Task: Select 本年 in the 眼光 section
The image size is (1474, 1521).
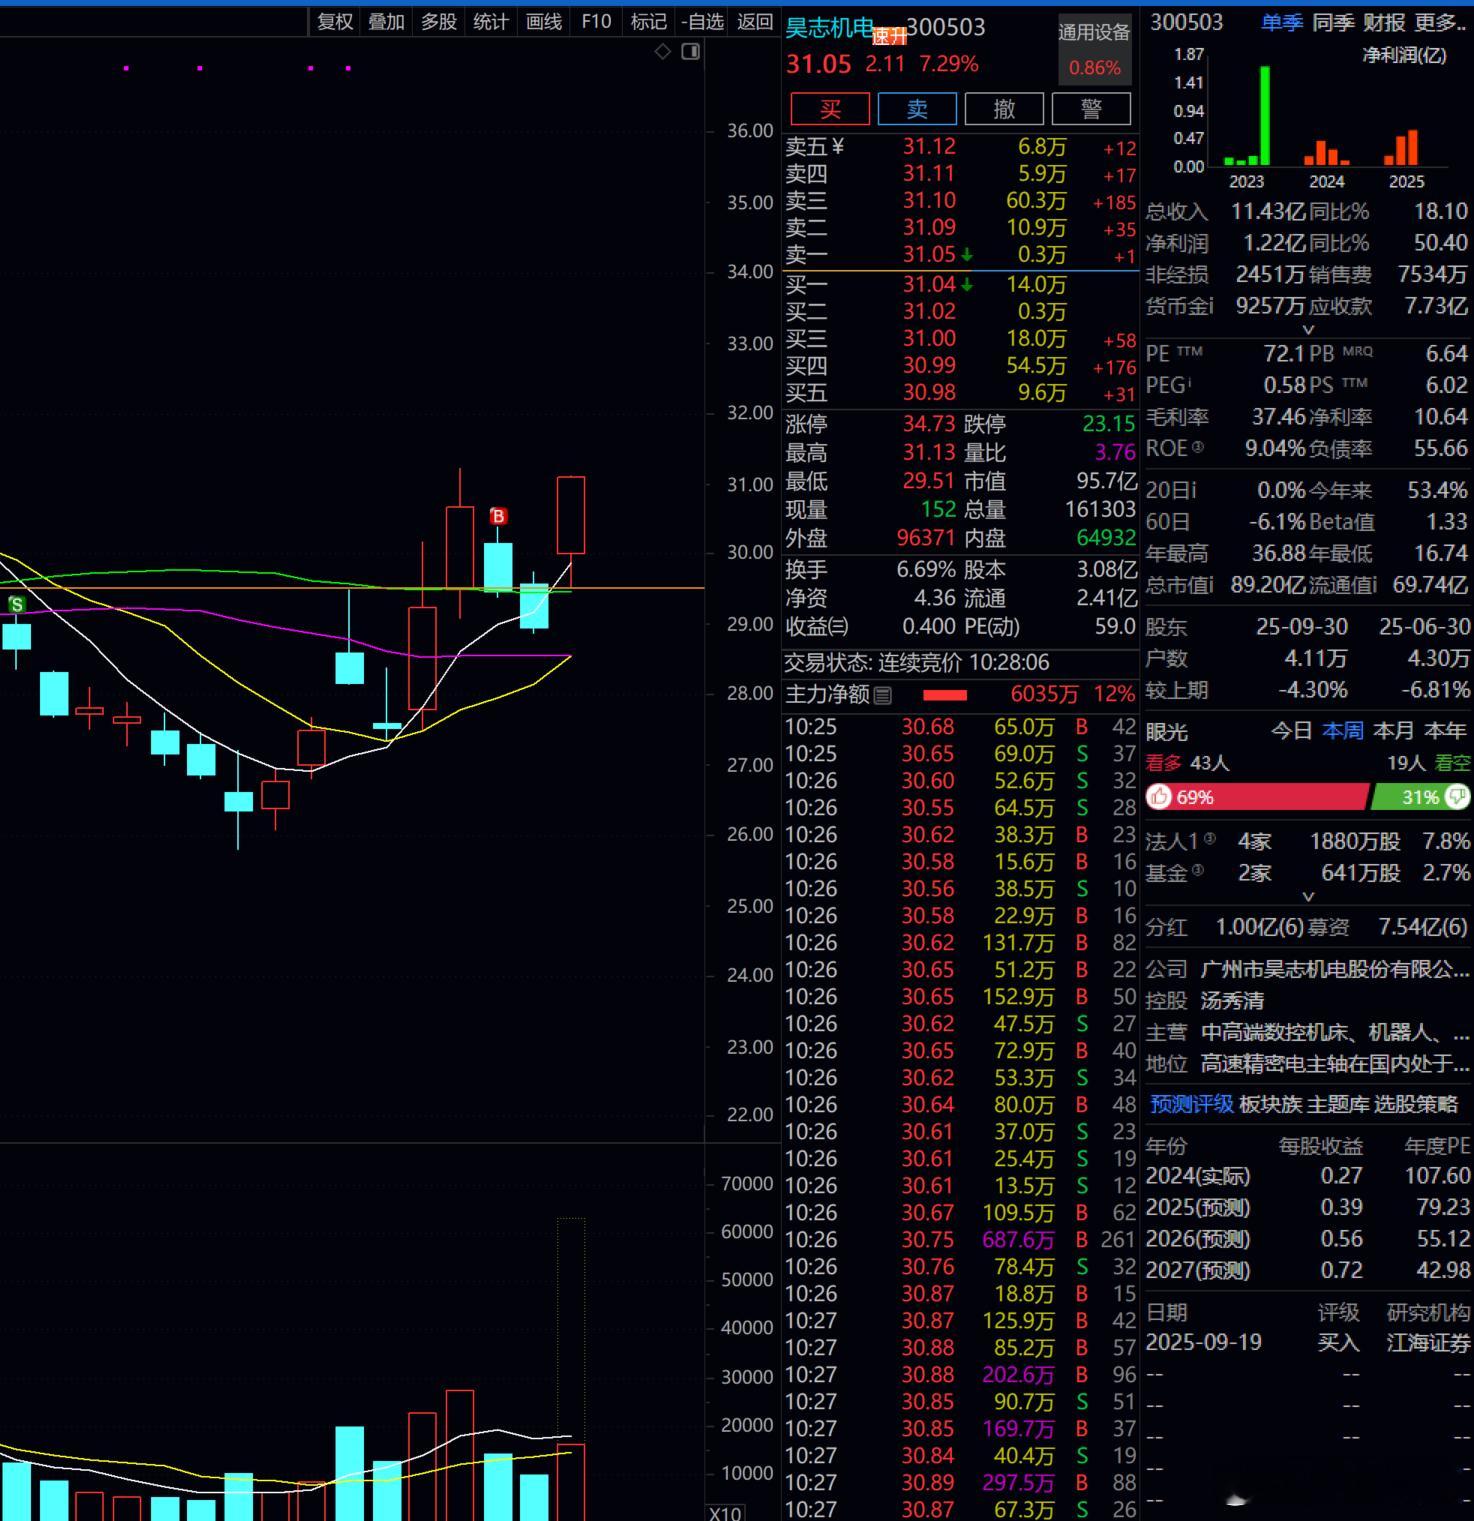Action: pos(1445,731)
